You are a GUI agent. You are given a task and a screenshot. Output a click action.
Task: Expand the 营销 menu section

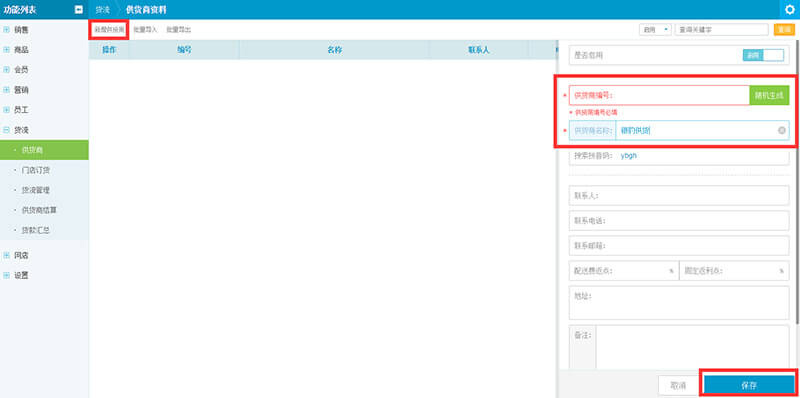[7, 90]
